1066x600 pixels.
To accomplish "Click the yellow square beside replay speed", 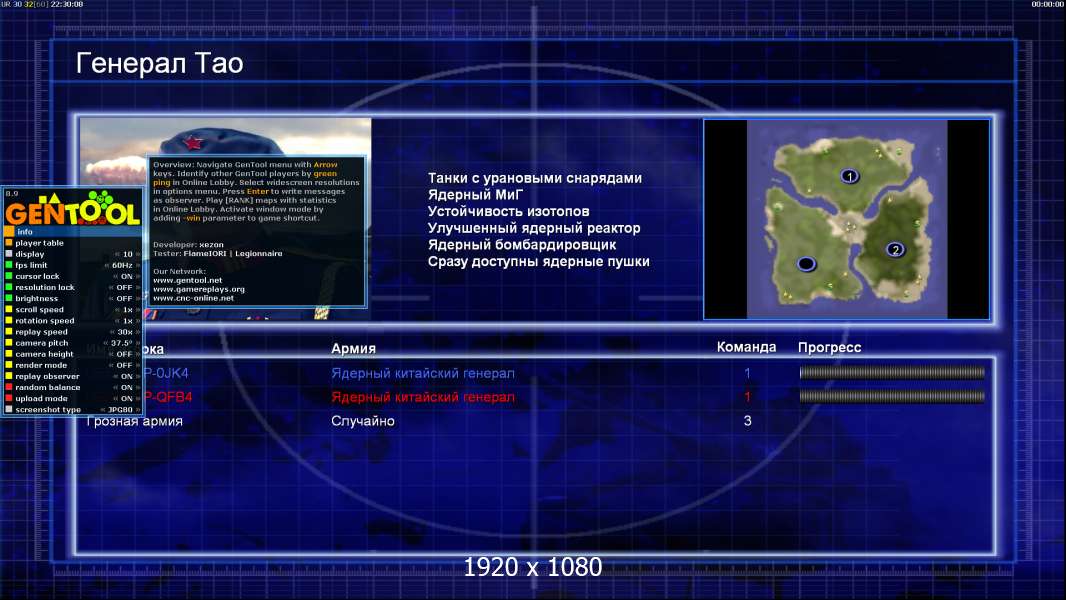I will coord(9,332).
